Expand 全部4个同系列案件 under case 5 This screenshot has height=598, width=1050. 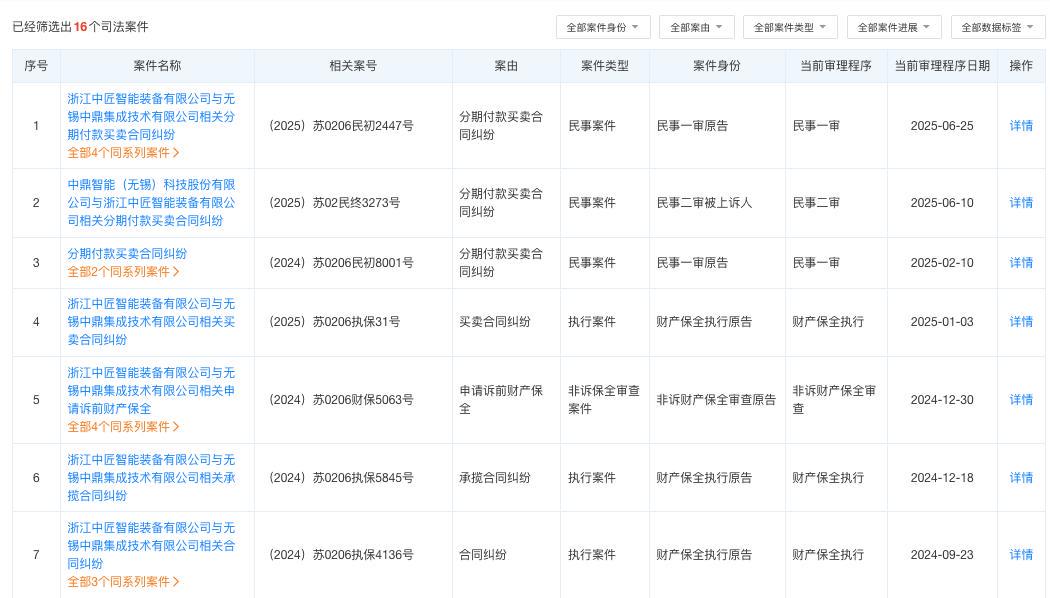(x=123, y=427)
